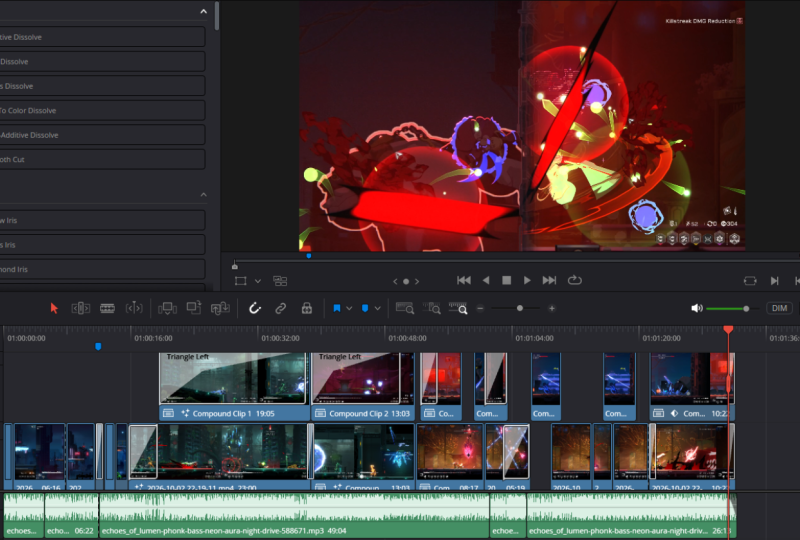Viewport: 800px width, 540px height.
Task: Add a blue flag to clip
Action: click(337, 308)
